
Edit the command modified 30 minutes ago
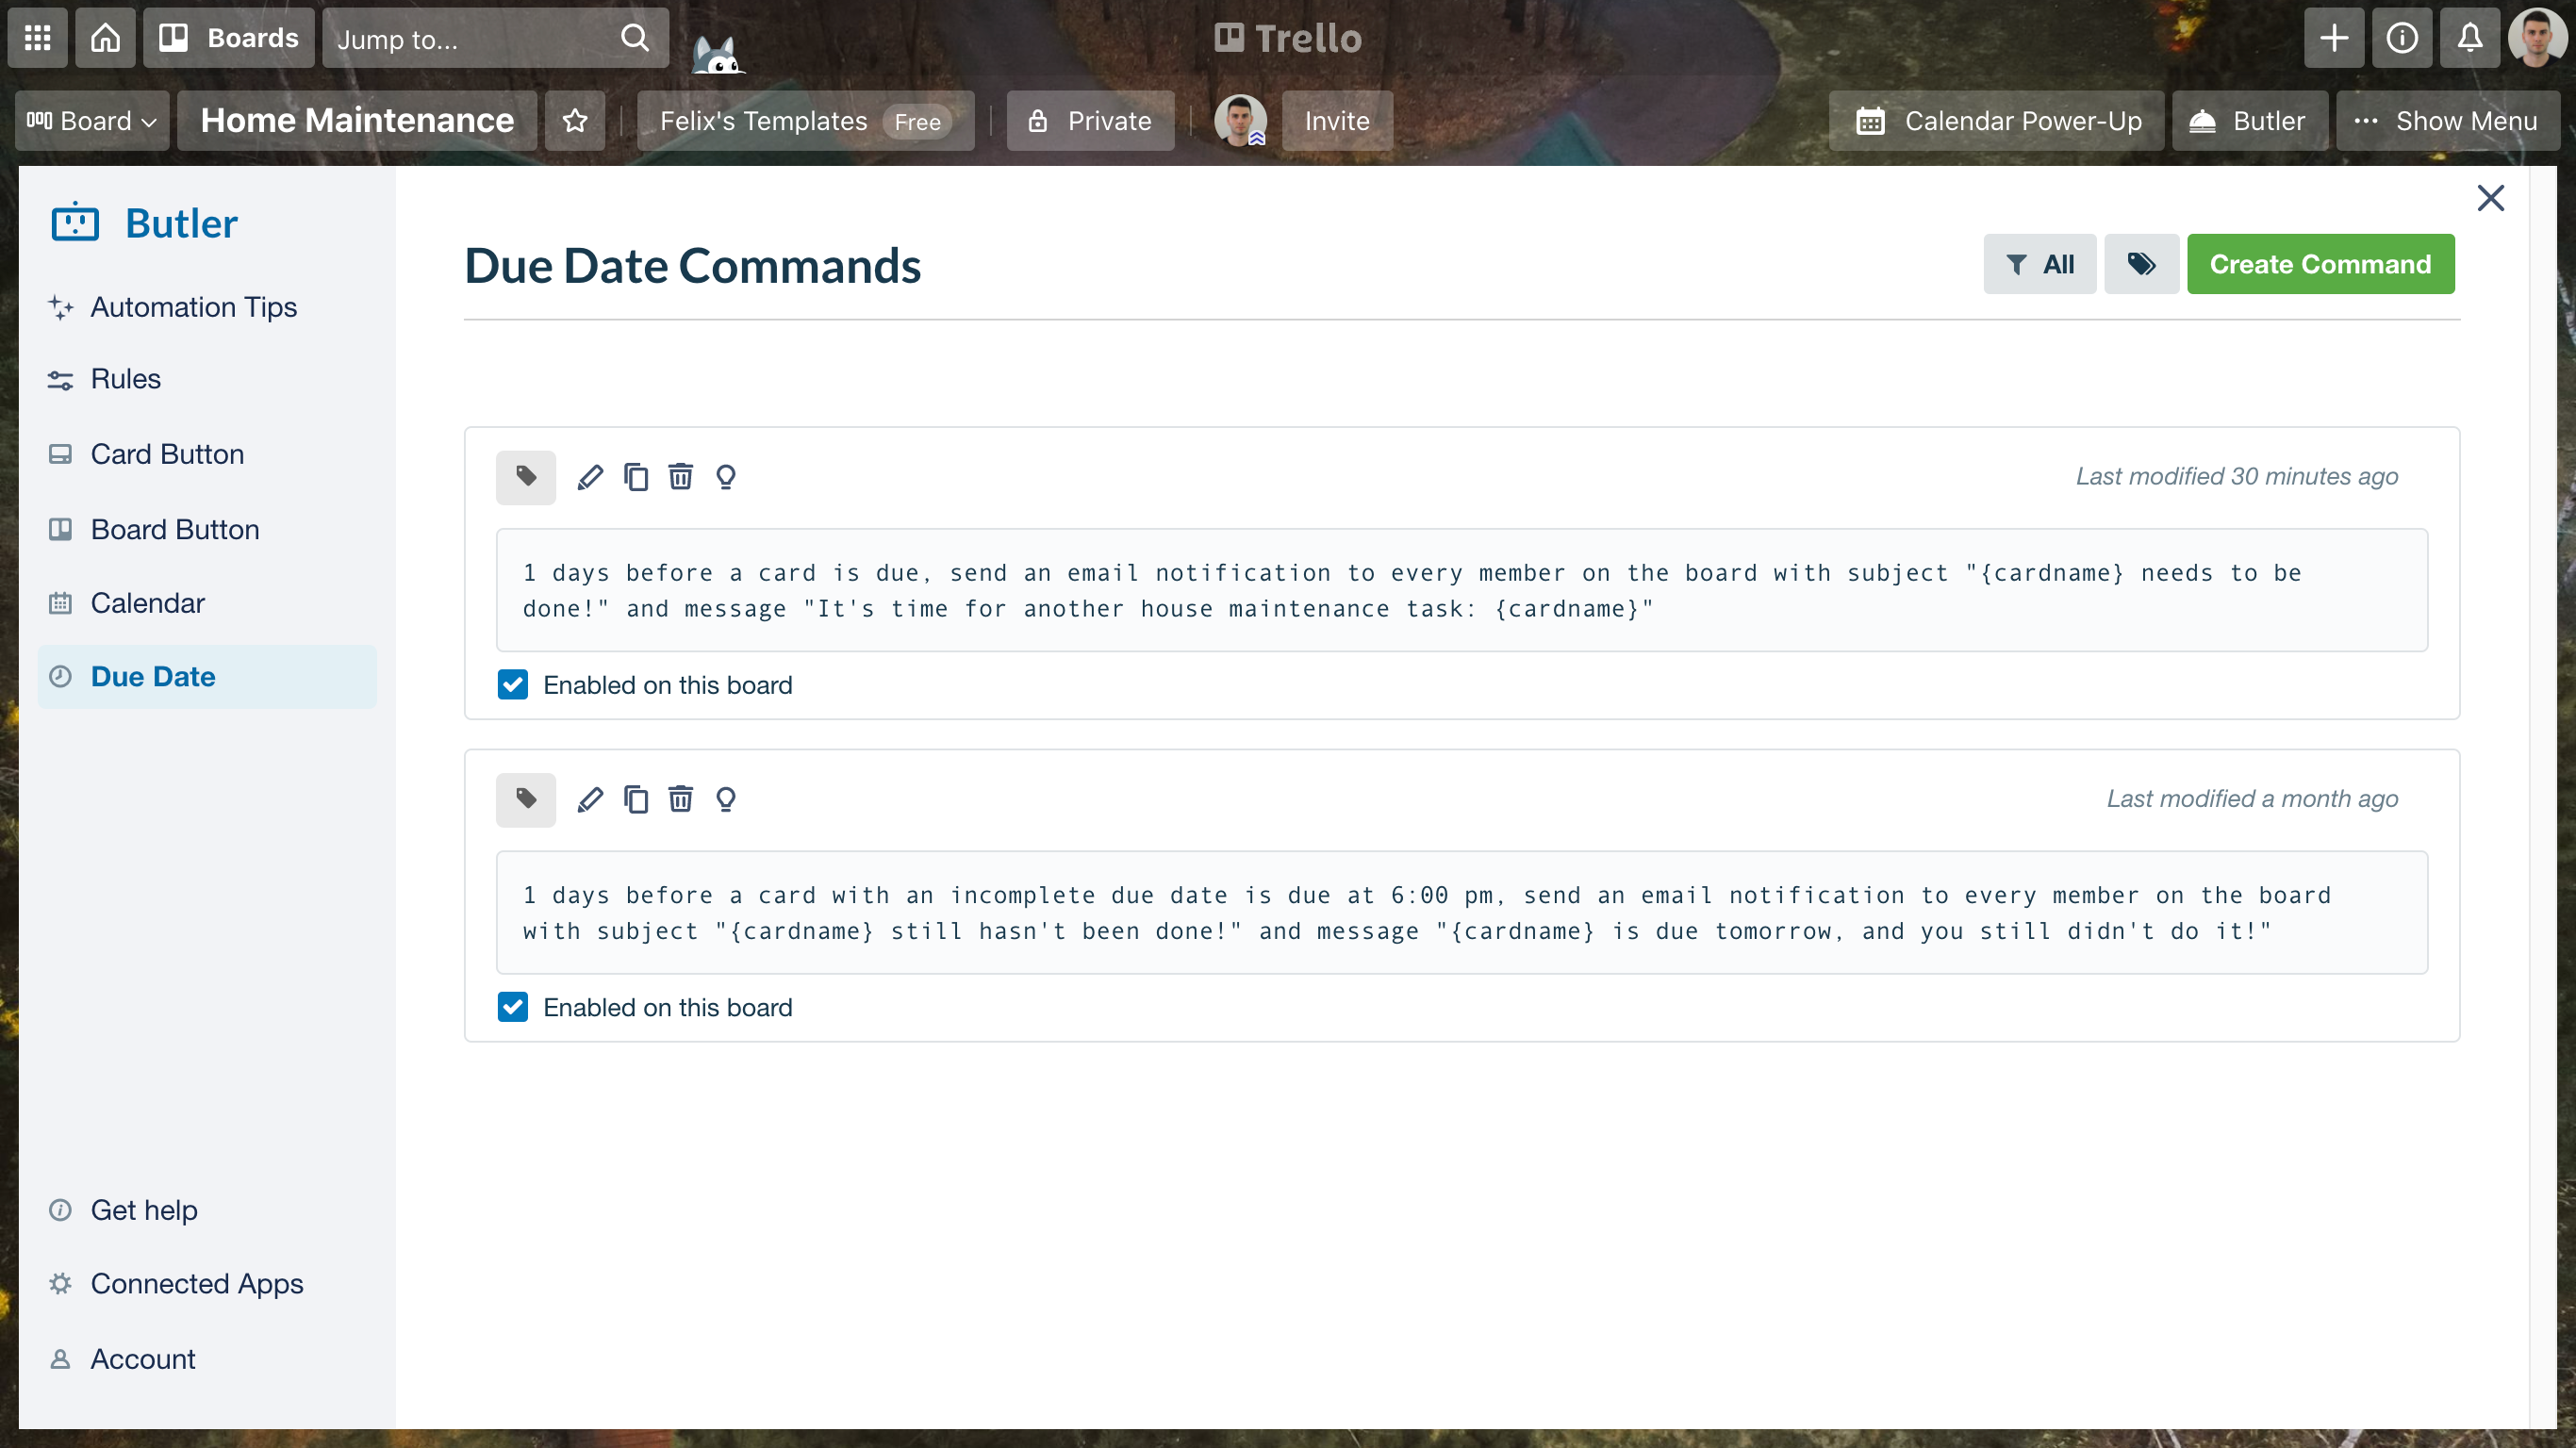tap(590, 477)
